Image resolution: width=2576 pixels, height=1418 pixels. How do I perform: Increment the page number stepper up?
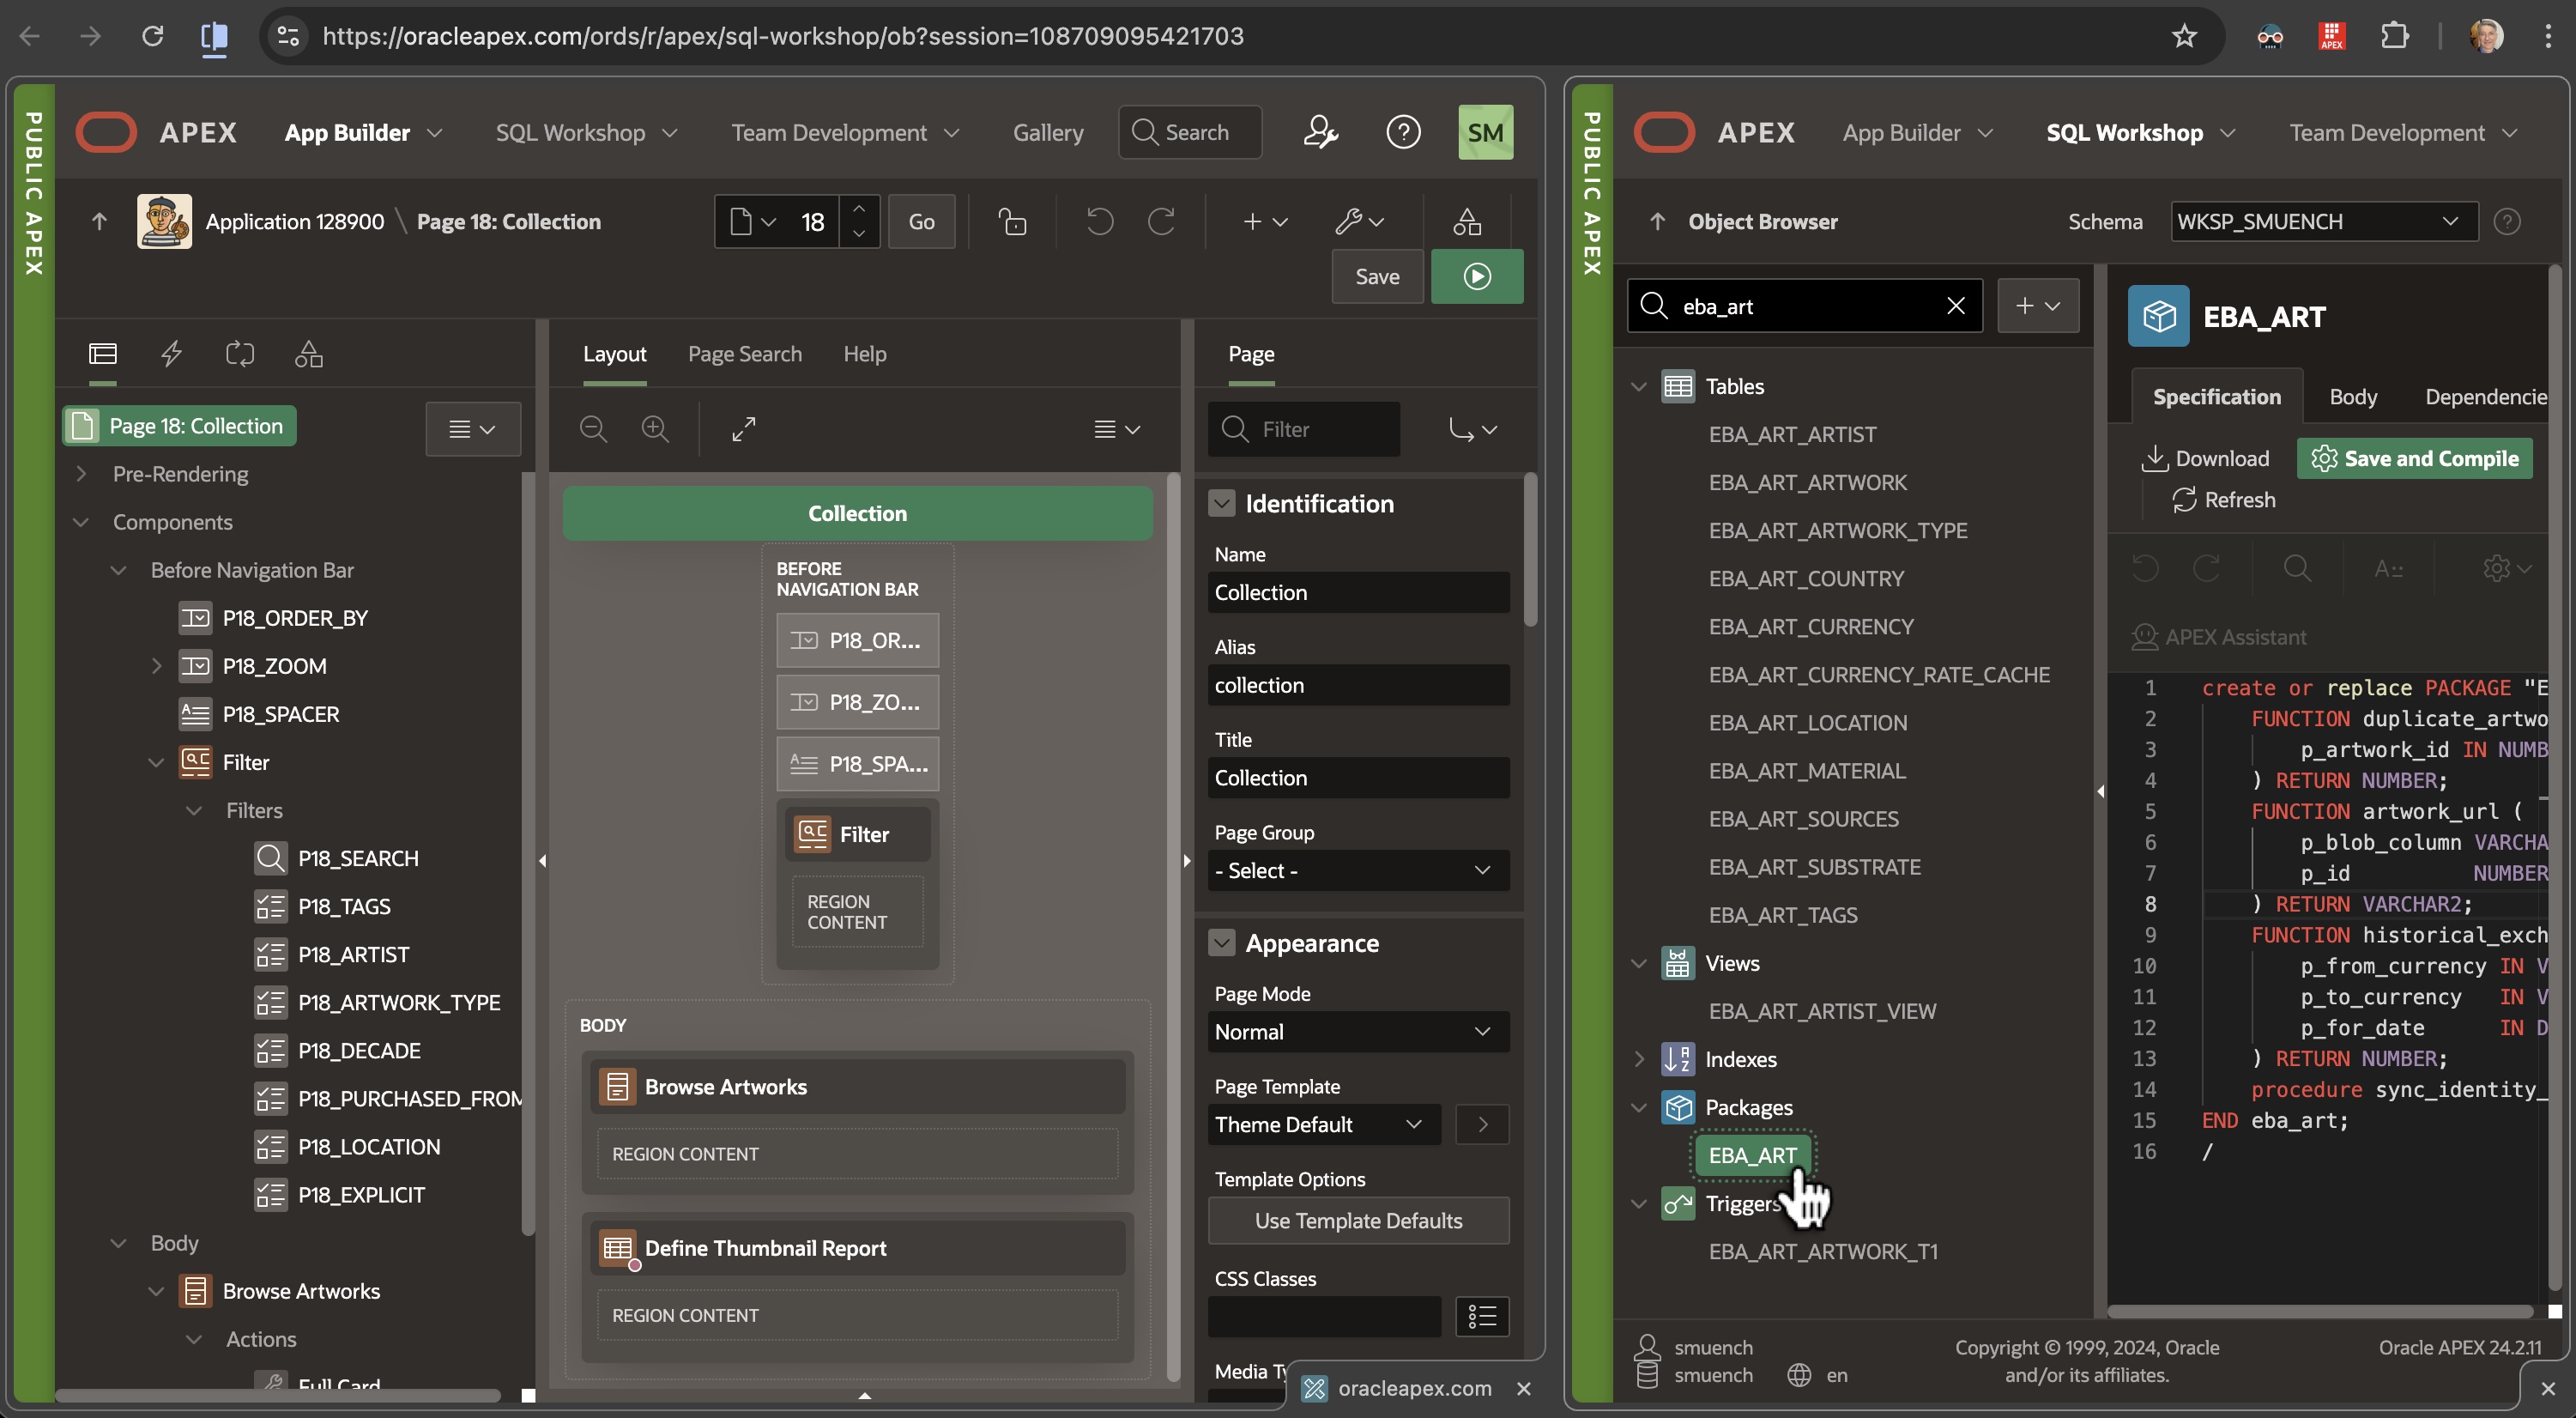(858, 208)
